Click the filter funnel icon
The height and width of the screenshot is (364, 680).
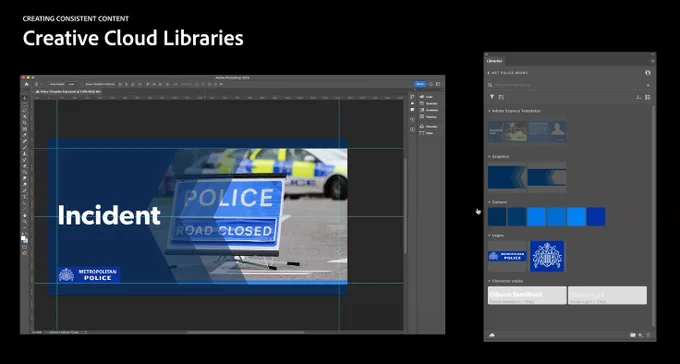point(492,97)
